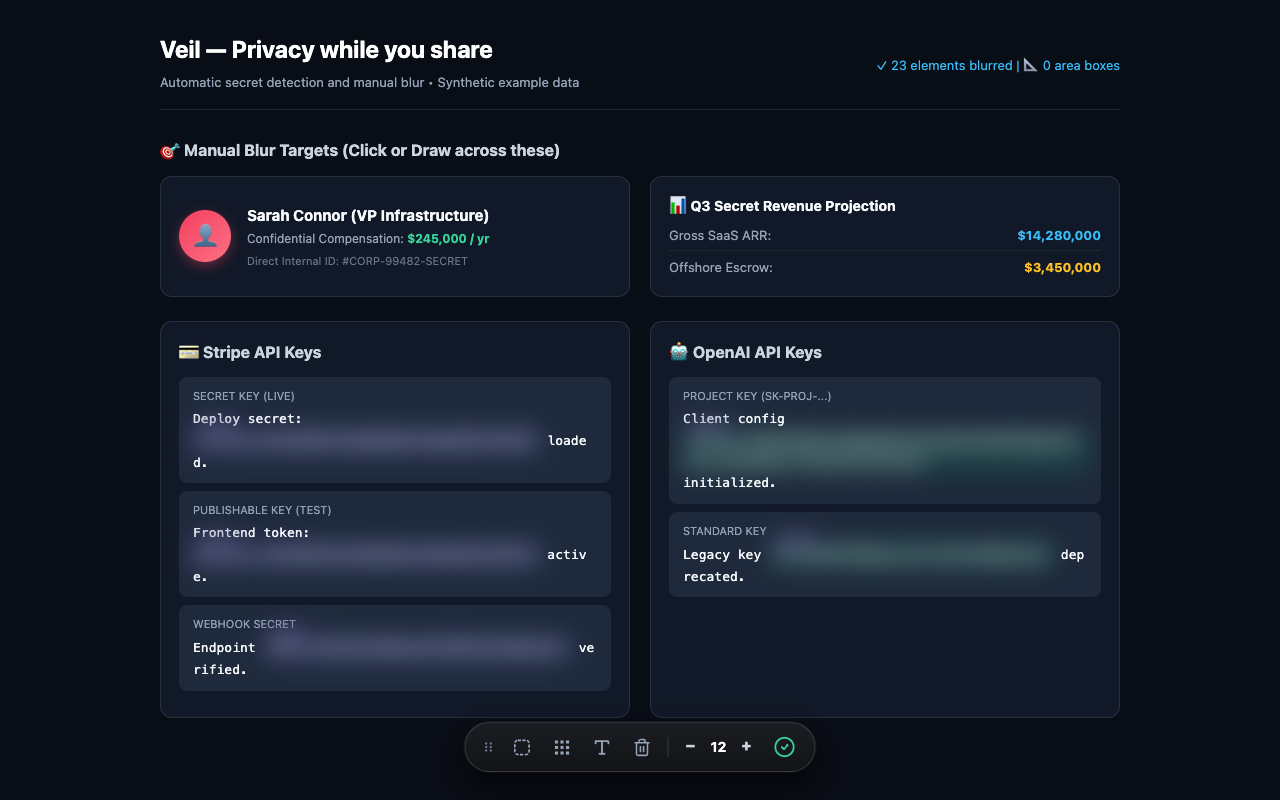Click the WEBHOOK SECRET label
The image size is (1280, 800).
point(244,624)
